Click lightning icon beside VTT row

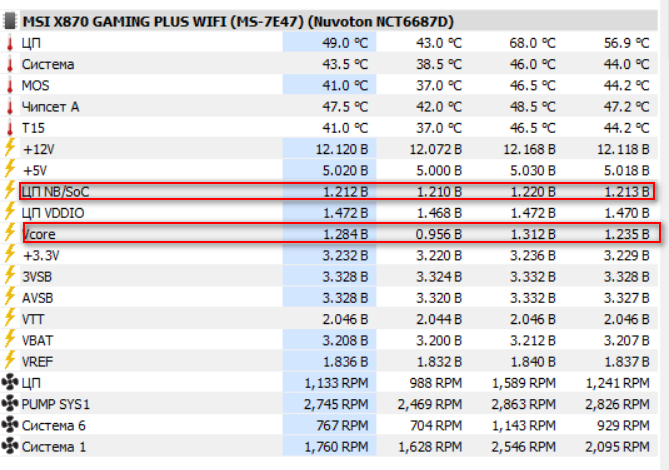pyautogui.click(x=10, y=318)
